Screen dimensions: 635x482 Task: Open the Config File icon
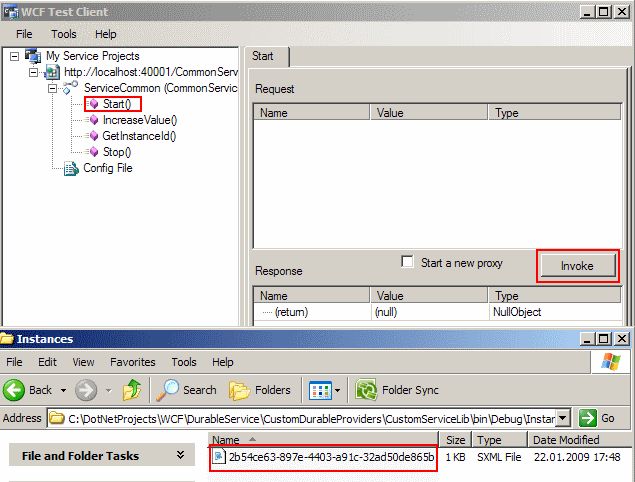[71, 168]
